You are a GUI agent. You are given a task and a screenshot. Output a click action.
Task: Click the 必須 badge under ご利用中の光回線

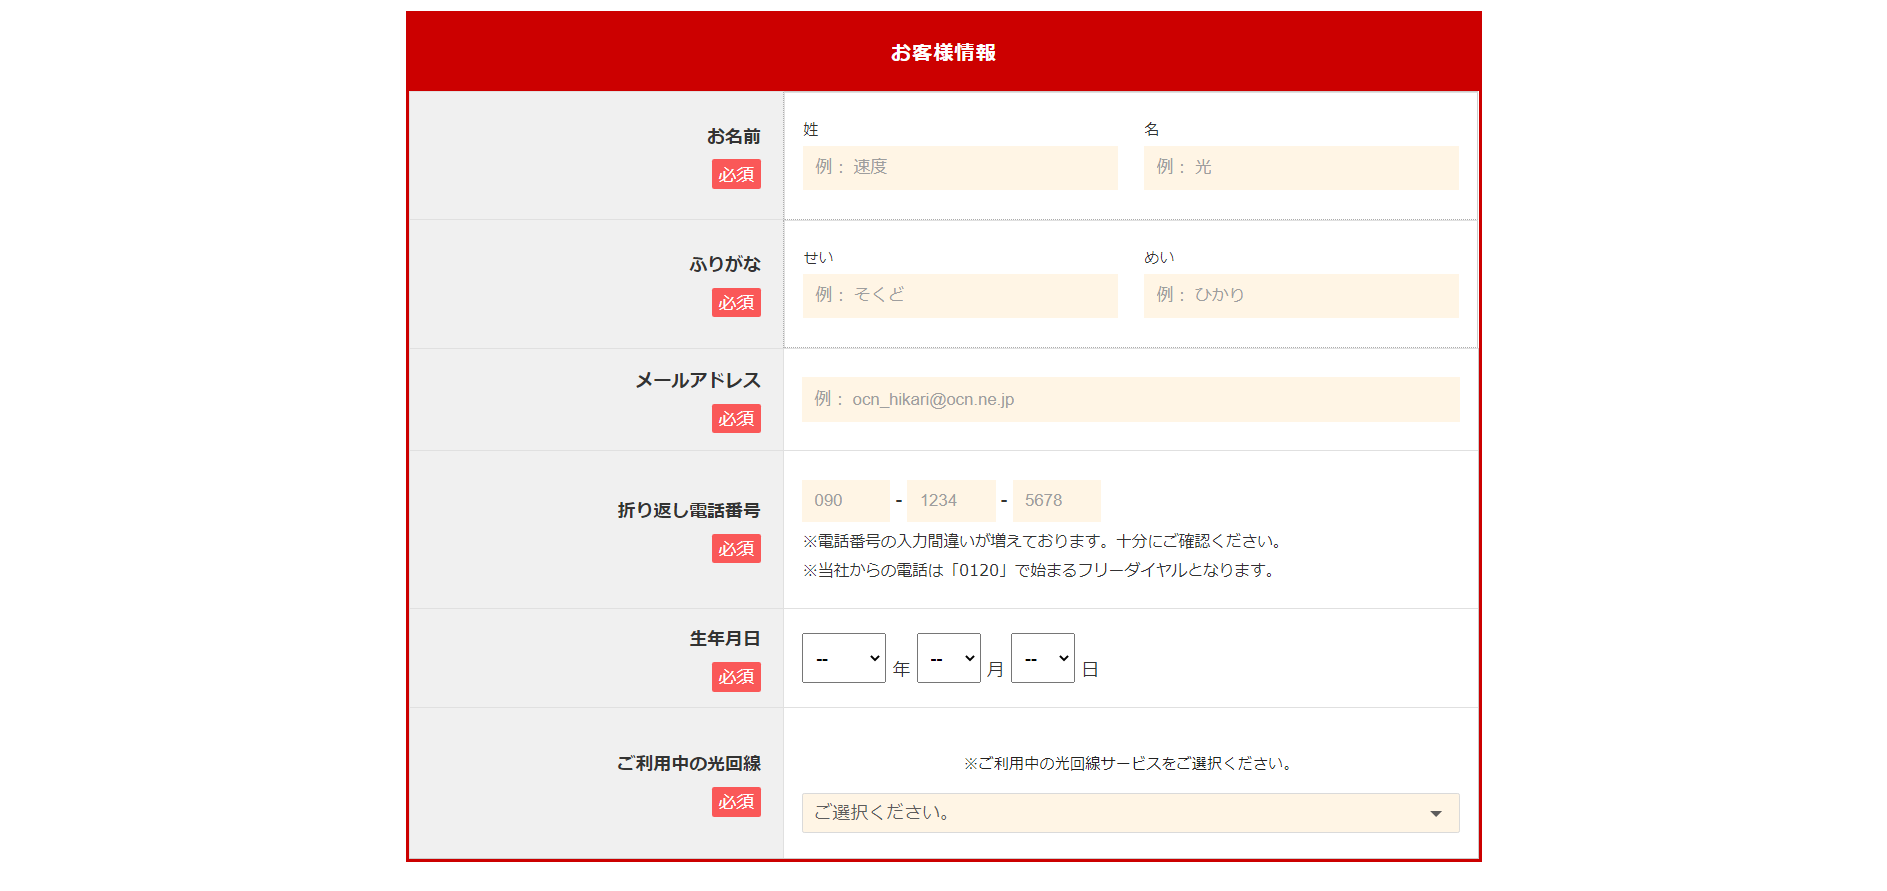(736, 802)
